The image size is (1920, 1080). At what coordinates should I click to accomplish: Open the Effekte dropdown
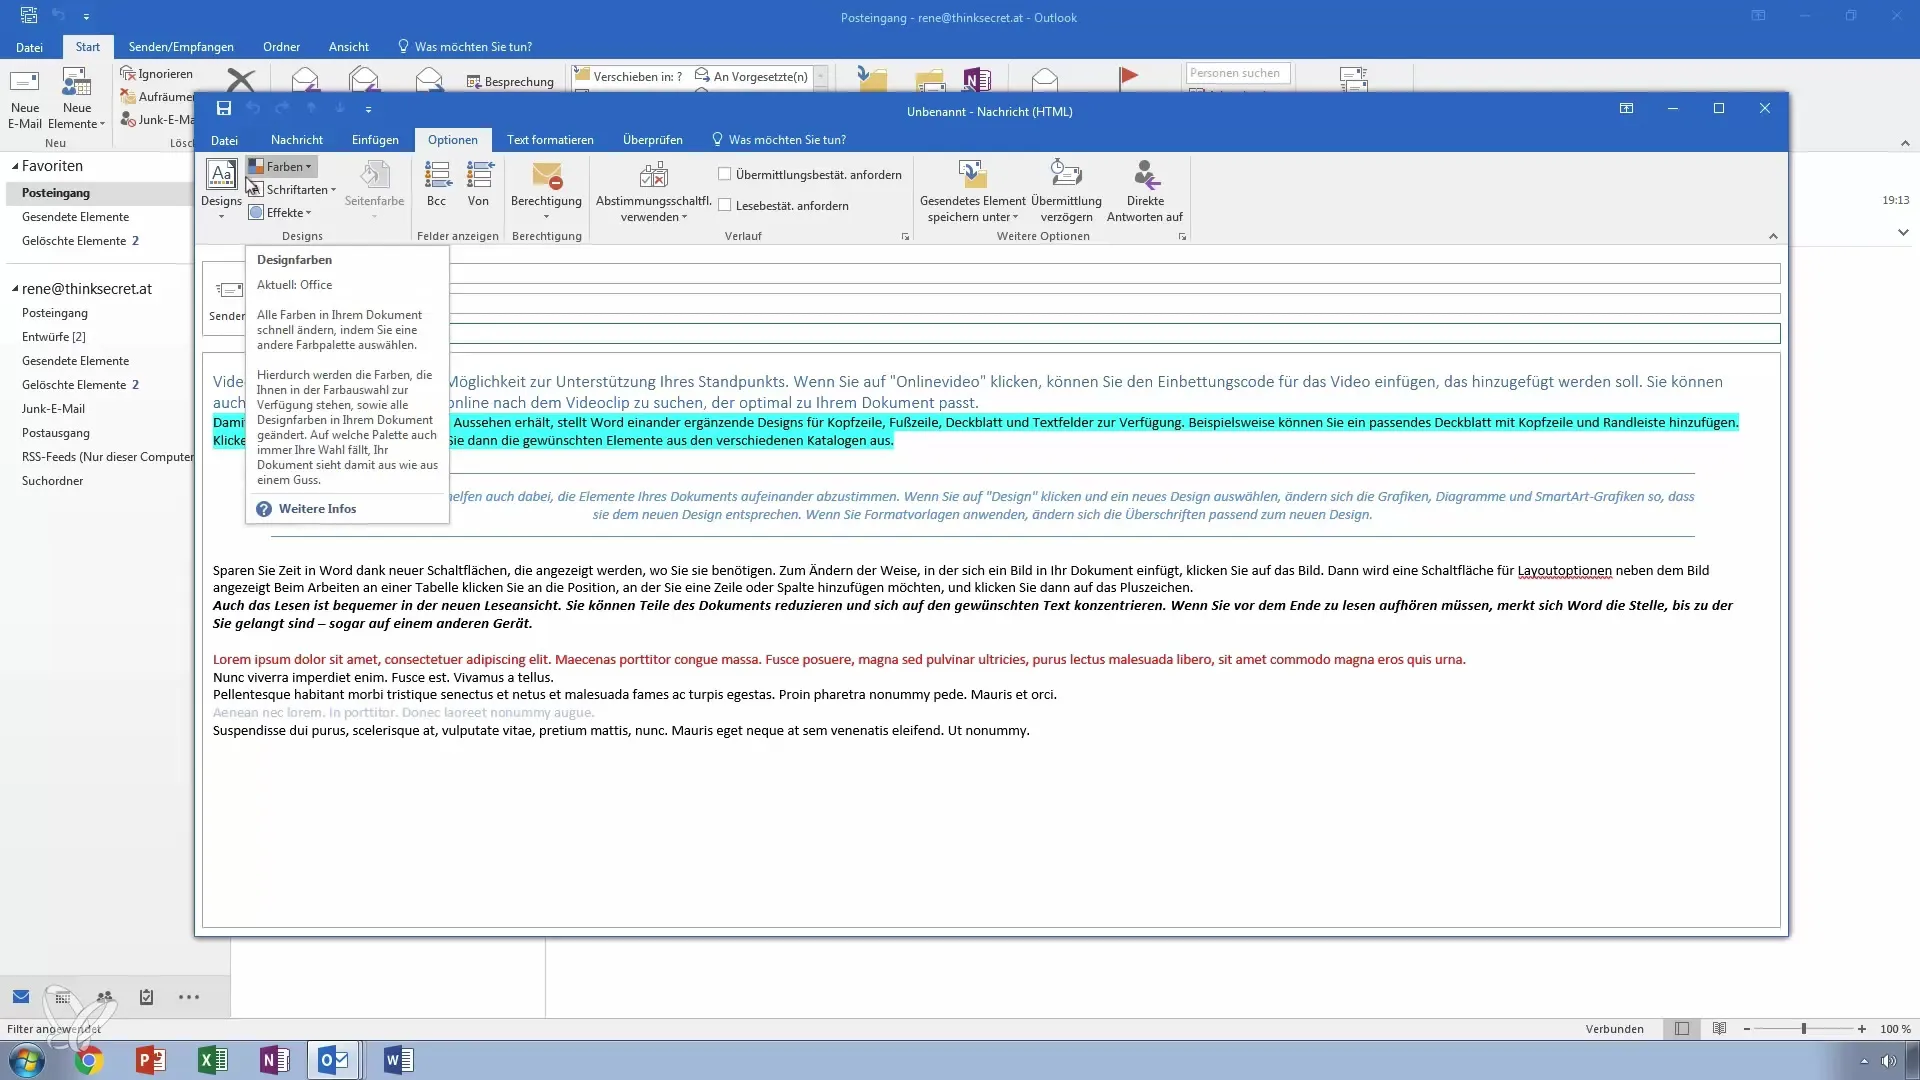tap(281, 213)
